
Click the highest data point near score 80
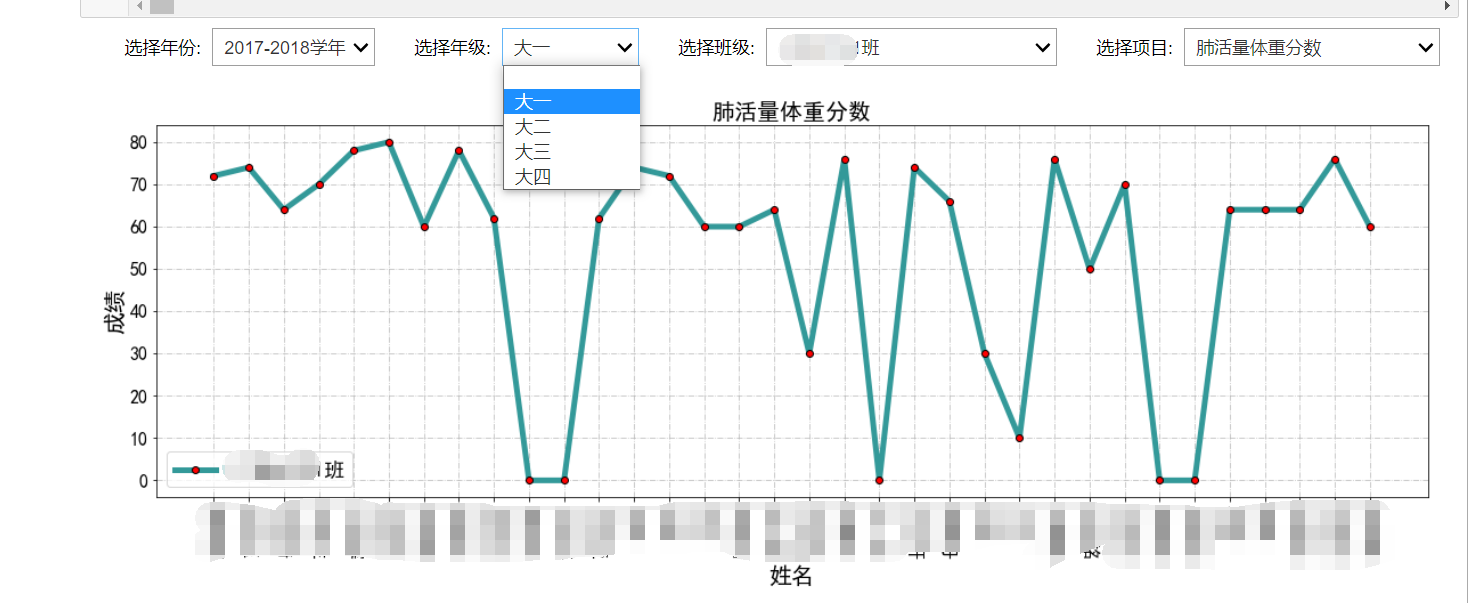click(389, 142)
